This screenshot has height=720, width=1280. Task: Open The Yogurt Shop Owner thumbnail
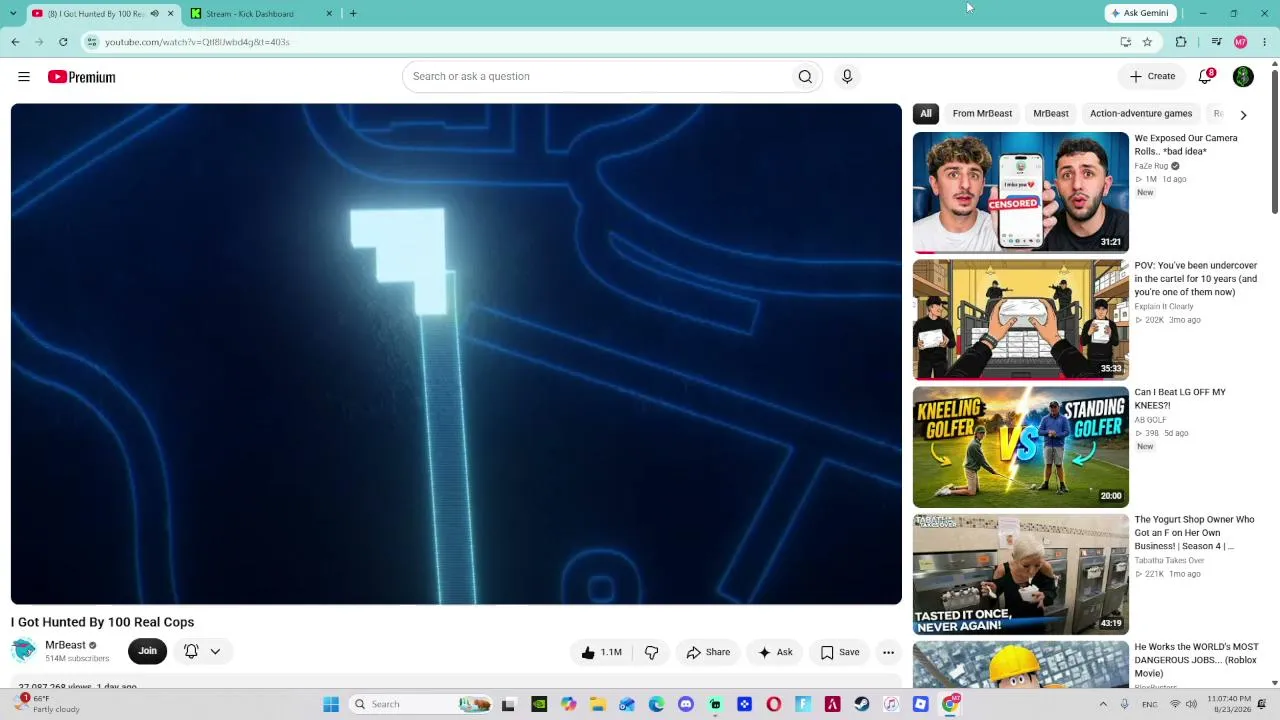click(1021, 574)
